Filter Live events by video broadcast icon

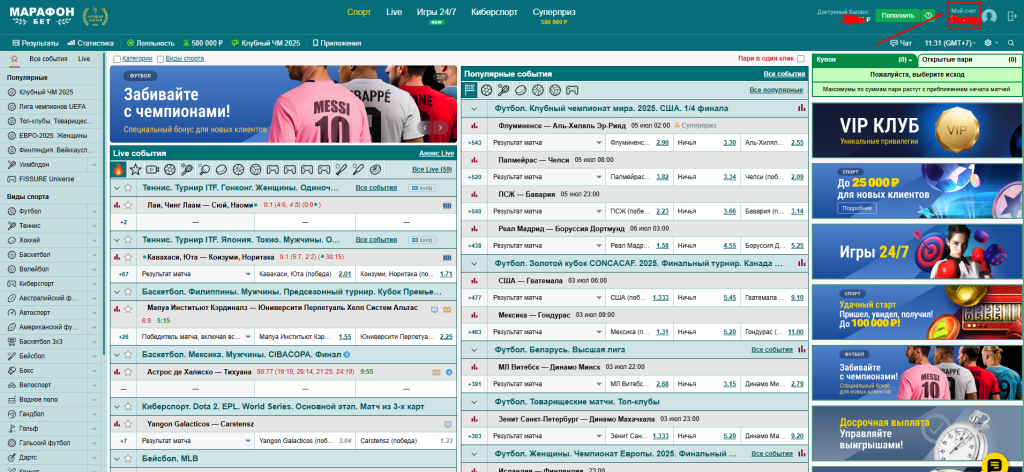(153, 170)
